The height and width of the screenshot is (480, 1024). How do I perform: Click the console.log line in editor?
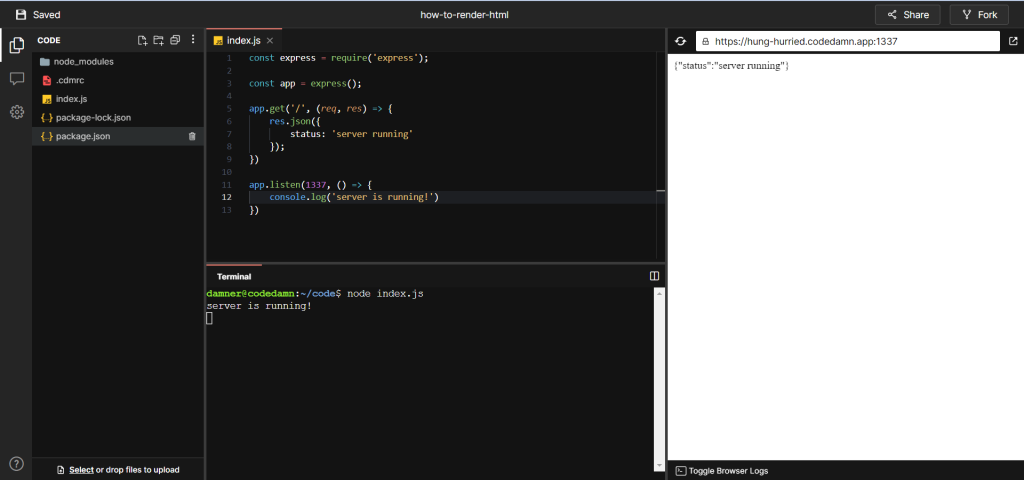(354, 197)
